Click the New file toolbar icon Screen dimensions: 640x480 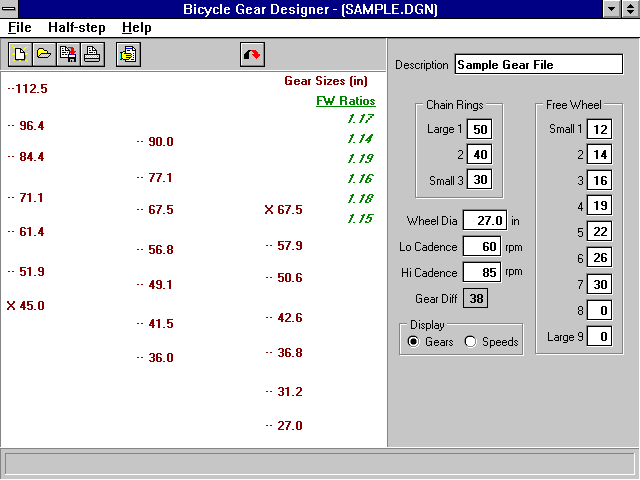[19, 54]
